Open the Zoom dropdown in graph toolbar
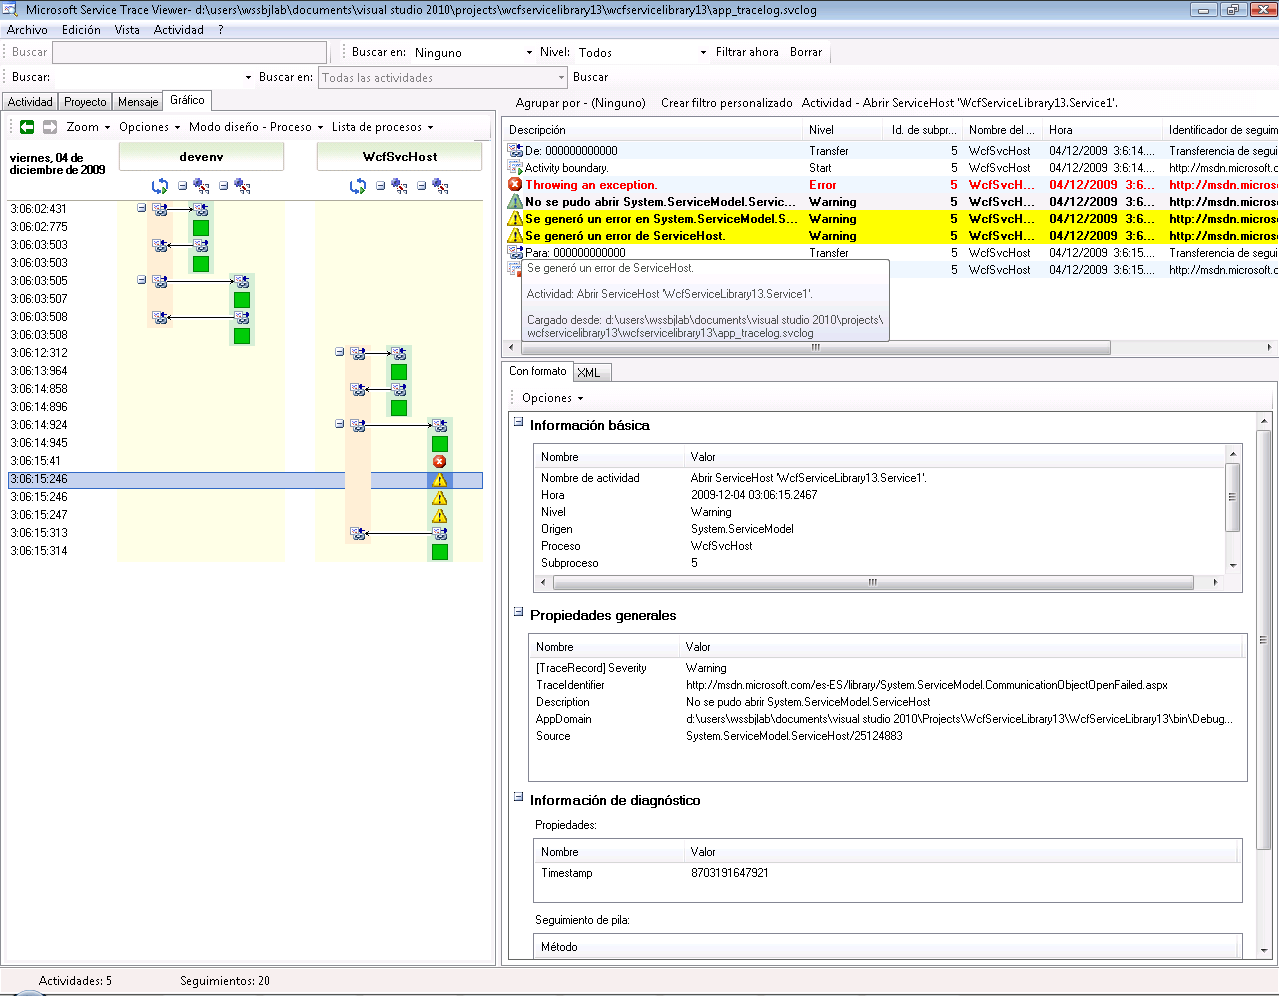 [89, 127]
